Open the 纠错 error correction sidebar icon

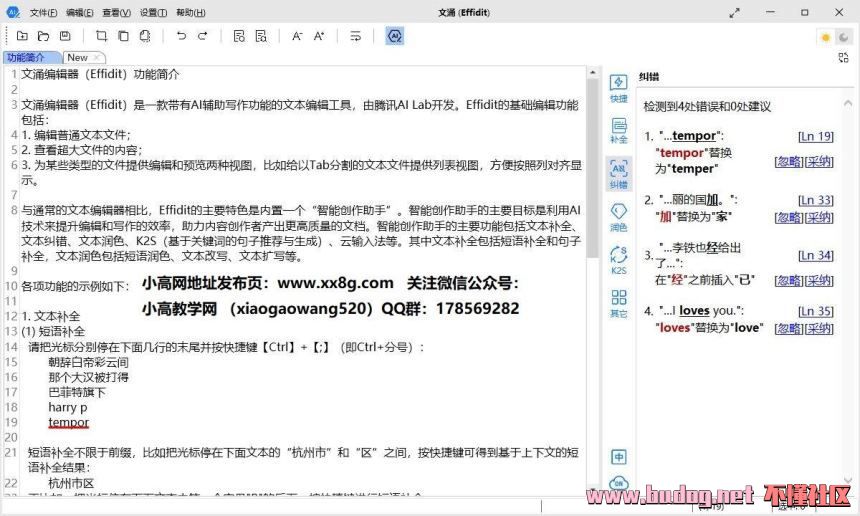pyautogui.click(x=619, y=174)
